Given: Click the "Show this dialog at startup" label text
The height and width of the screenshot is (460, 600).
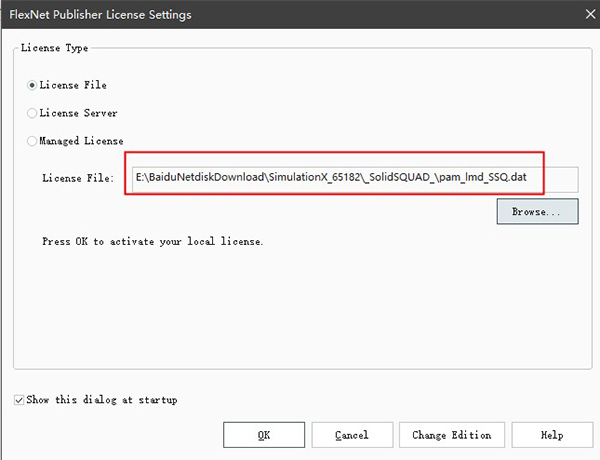Looking at the screenshot, I should click(103, 400).
